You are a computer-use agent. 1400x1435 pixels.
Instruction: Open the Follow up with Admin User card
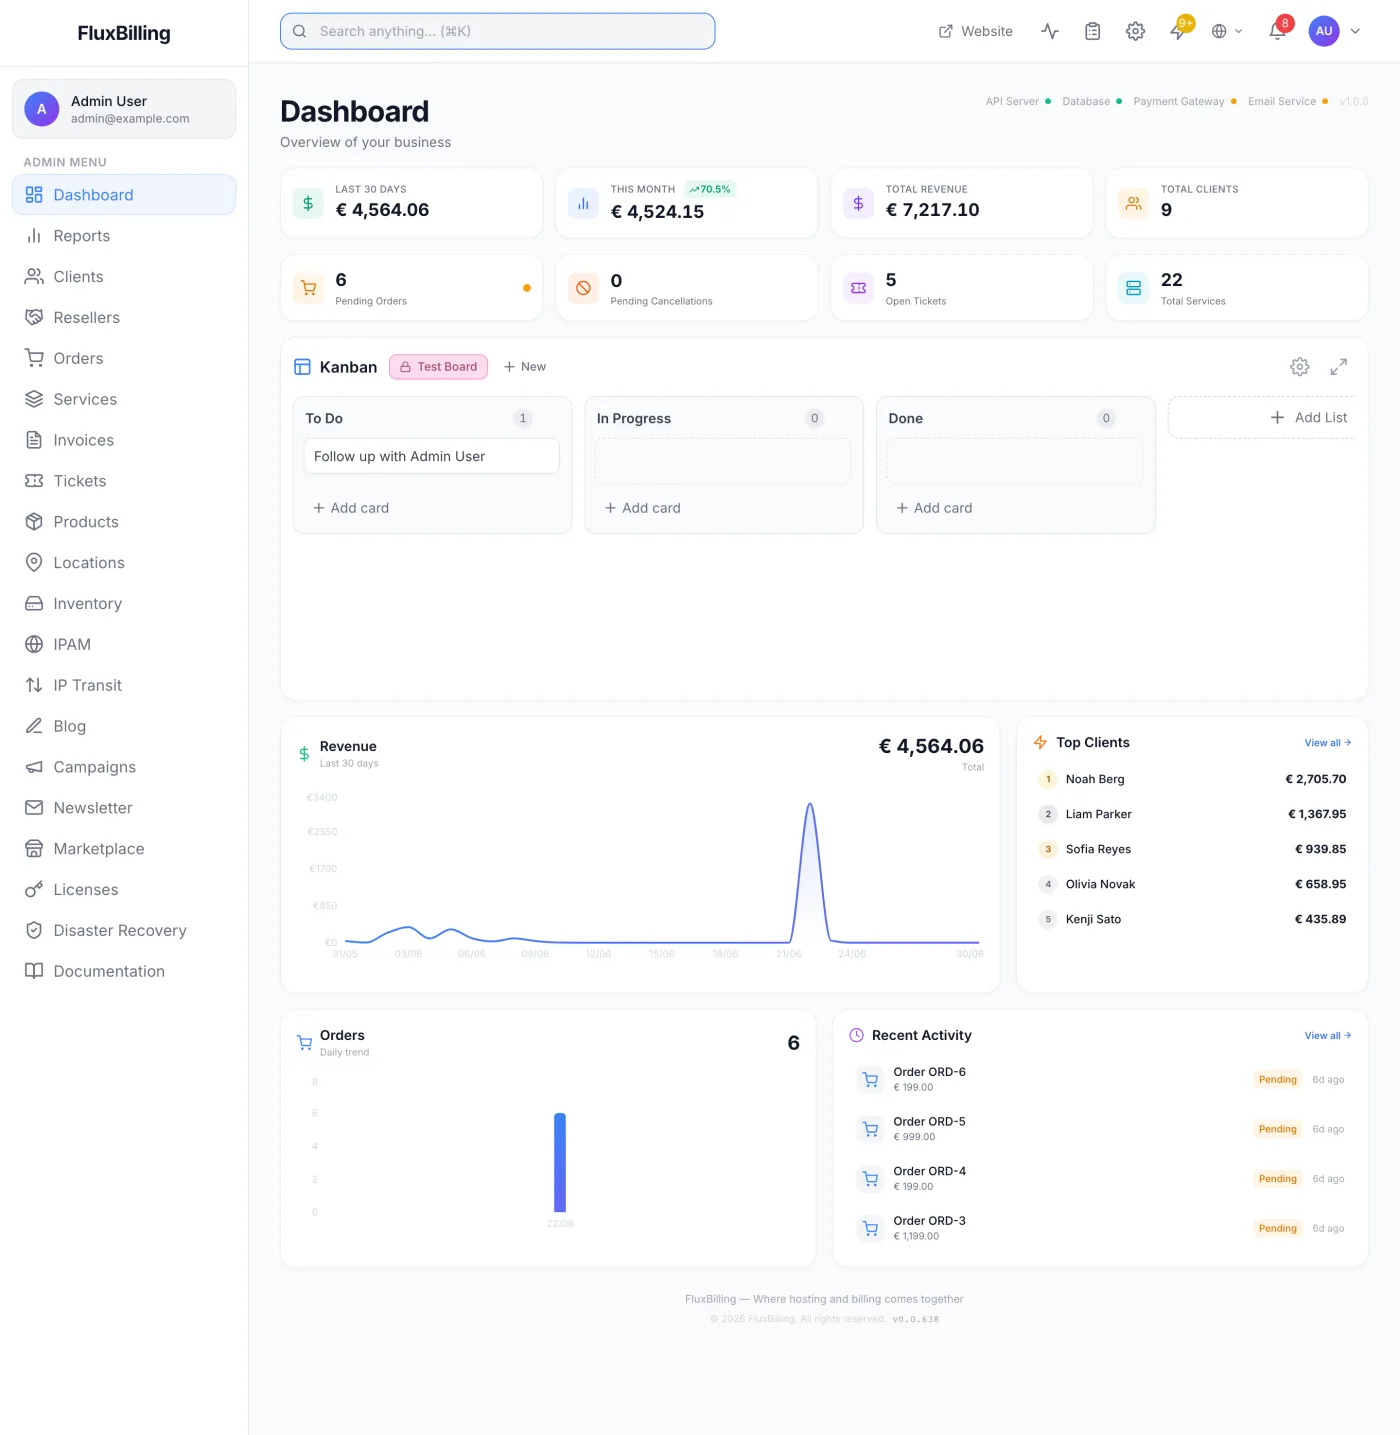431,456
